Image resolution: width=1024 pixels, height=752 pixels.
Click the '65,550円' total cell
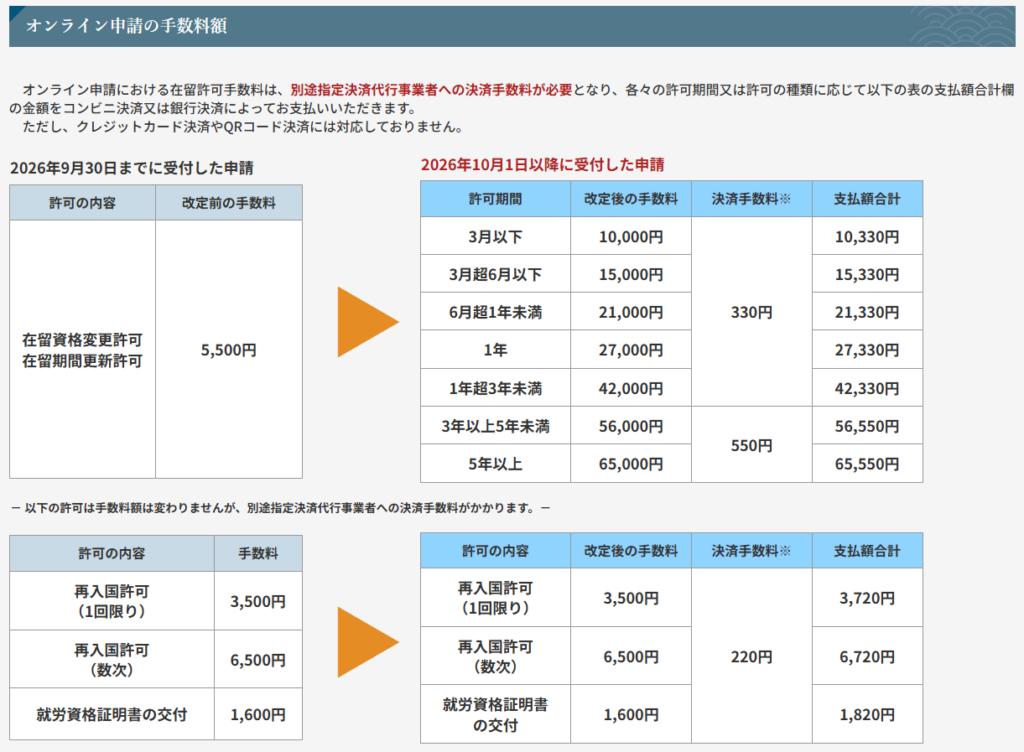(x=867, y=464)
